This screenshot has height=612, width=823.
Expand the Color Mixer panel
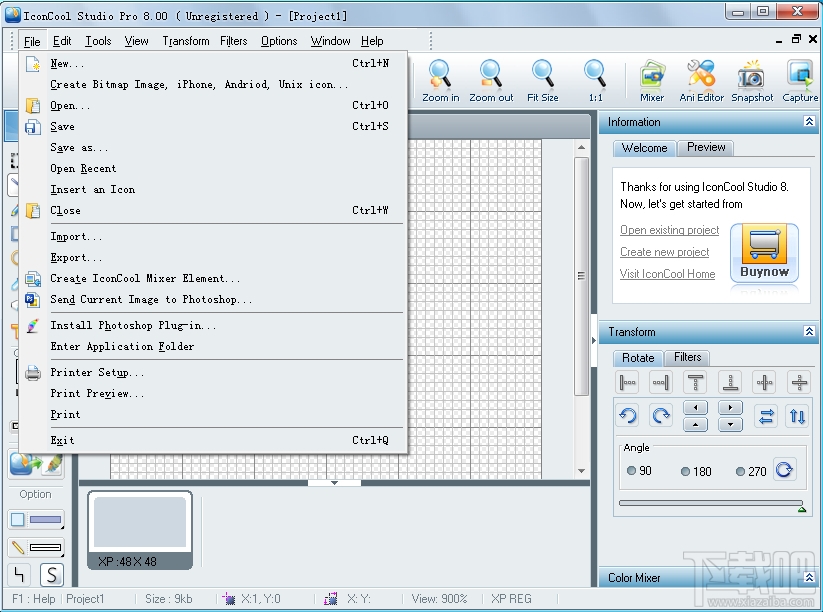coord(807,577)
